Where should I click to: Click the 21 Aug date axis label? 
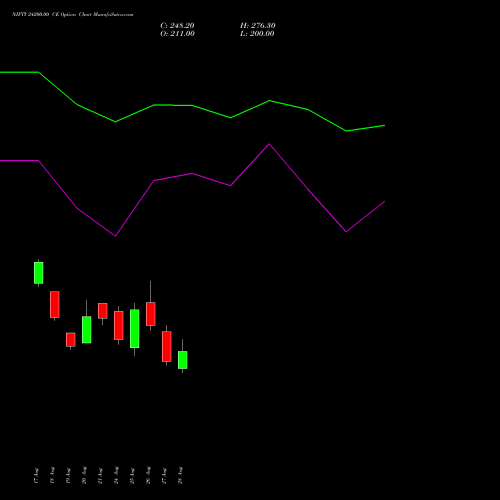point(100,476)
